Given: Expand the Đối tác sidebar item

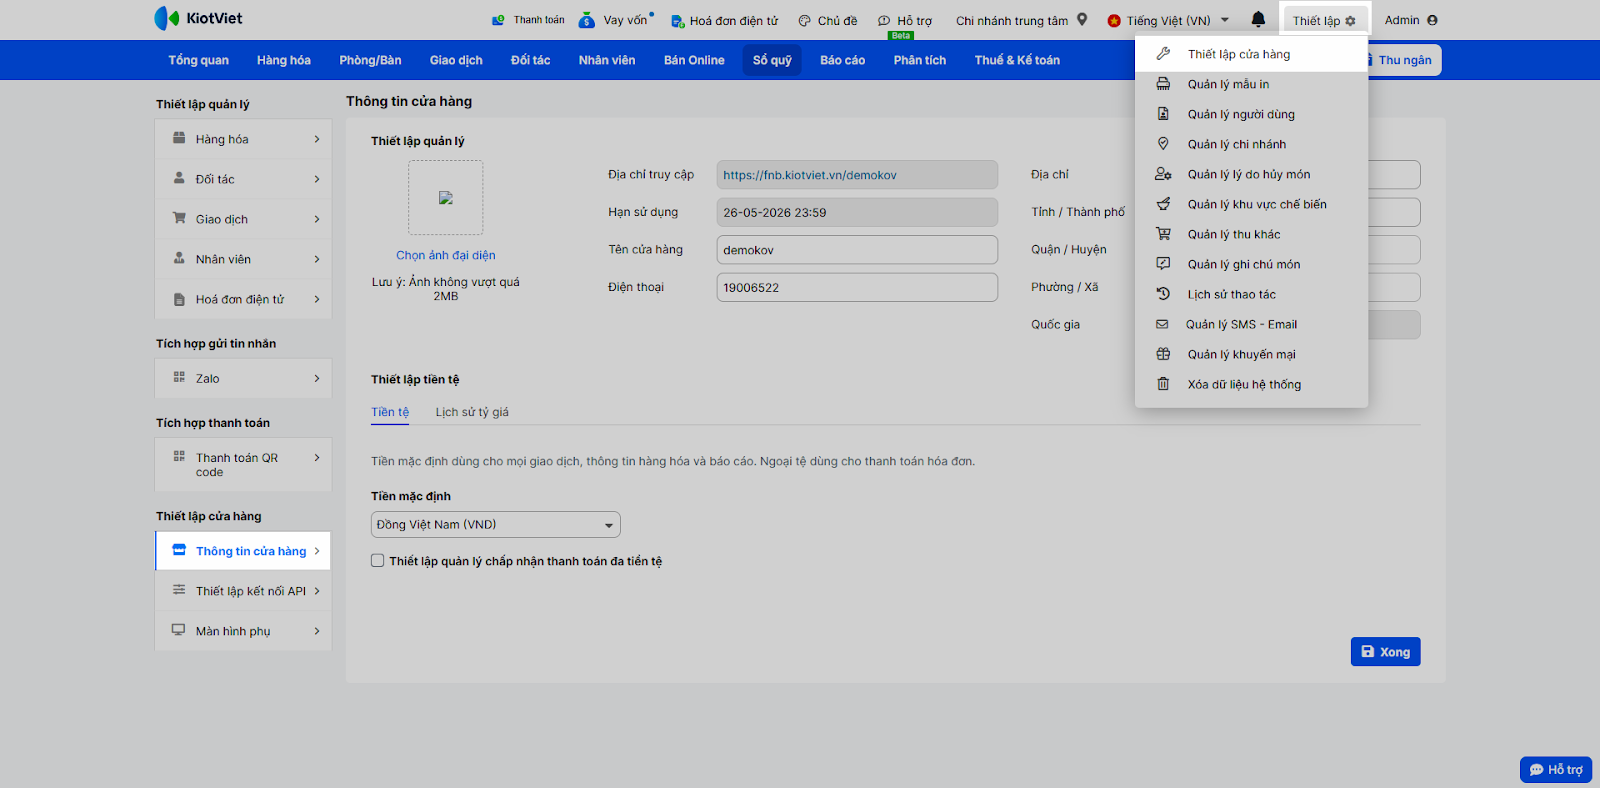Looking at the screenshot, I should tap(243, 179).
